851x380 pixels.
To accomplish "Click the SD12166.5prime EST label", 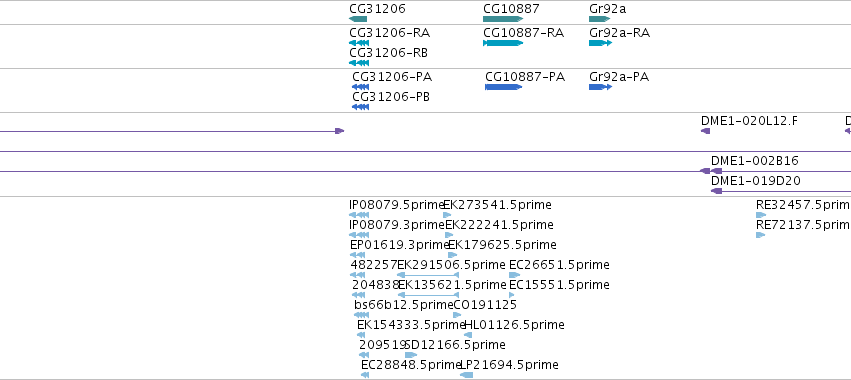I will pos(455,345).
